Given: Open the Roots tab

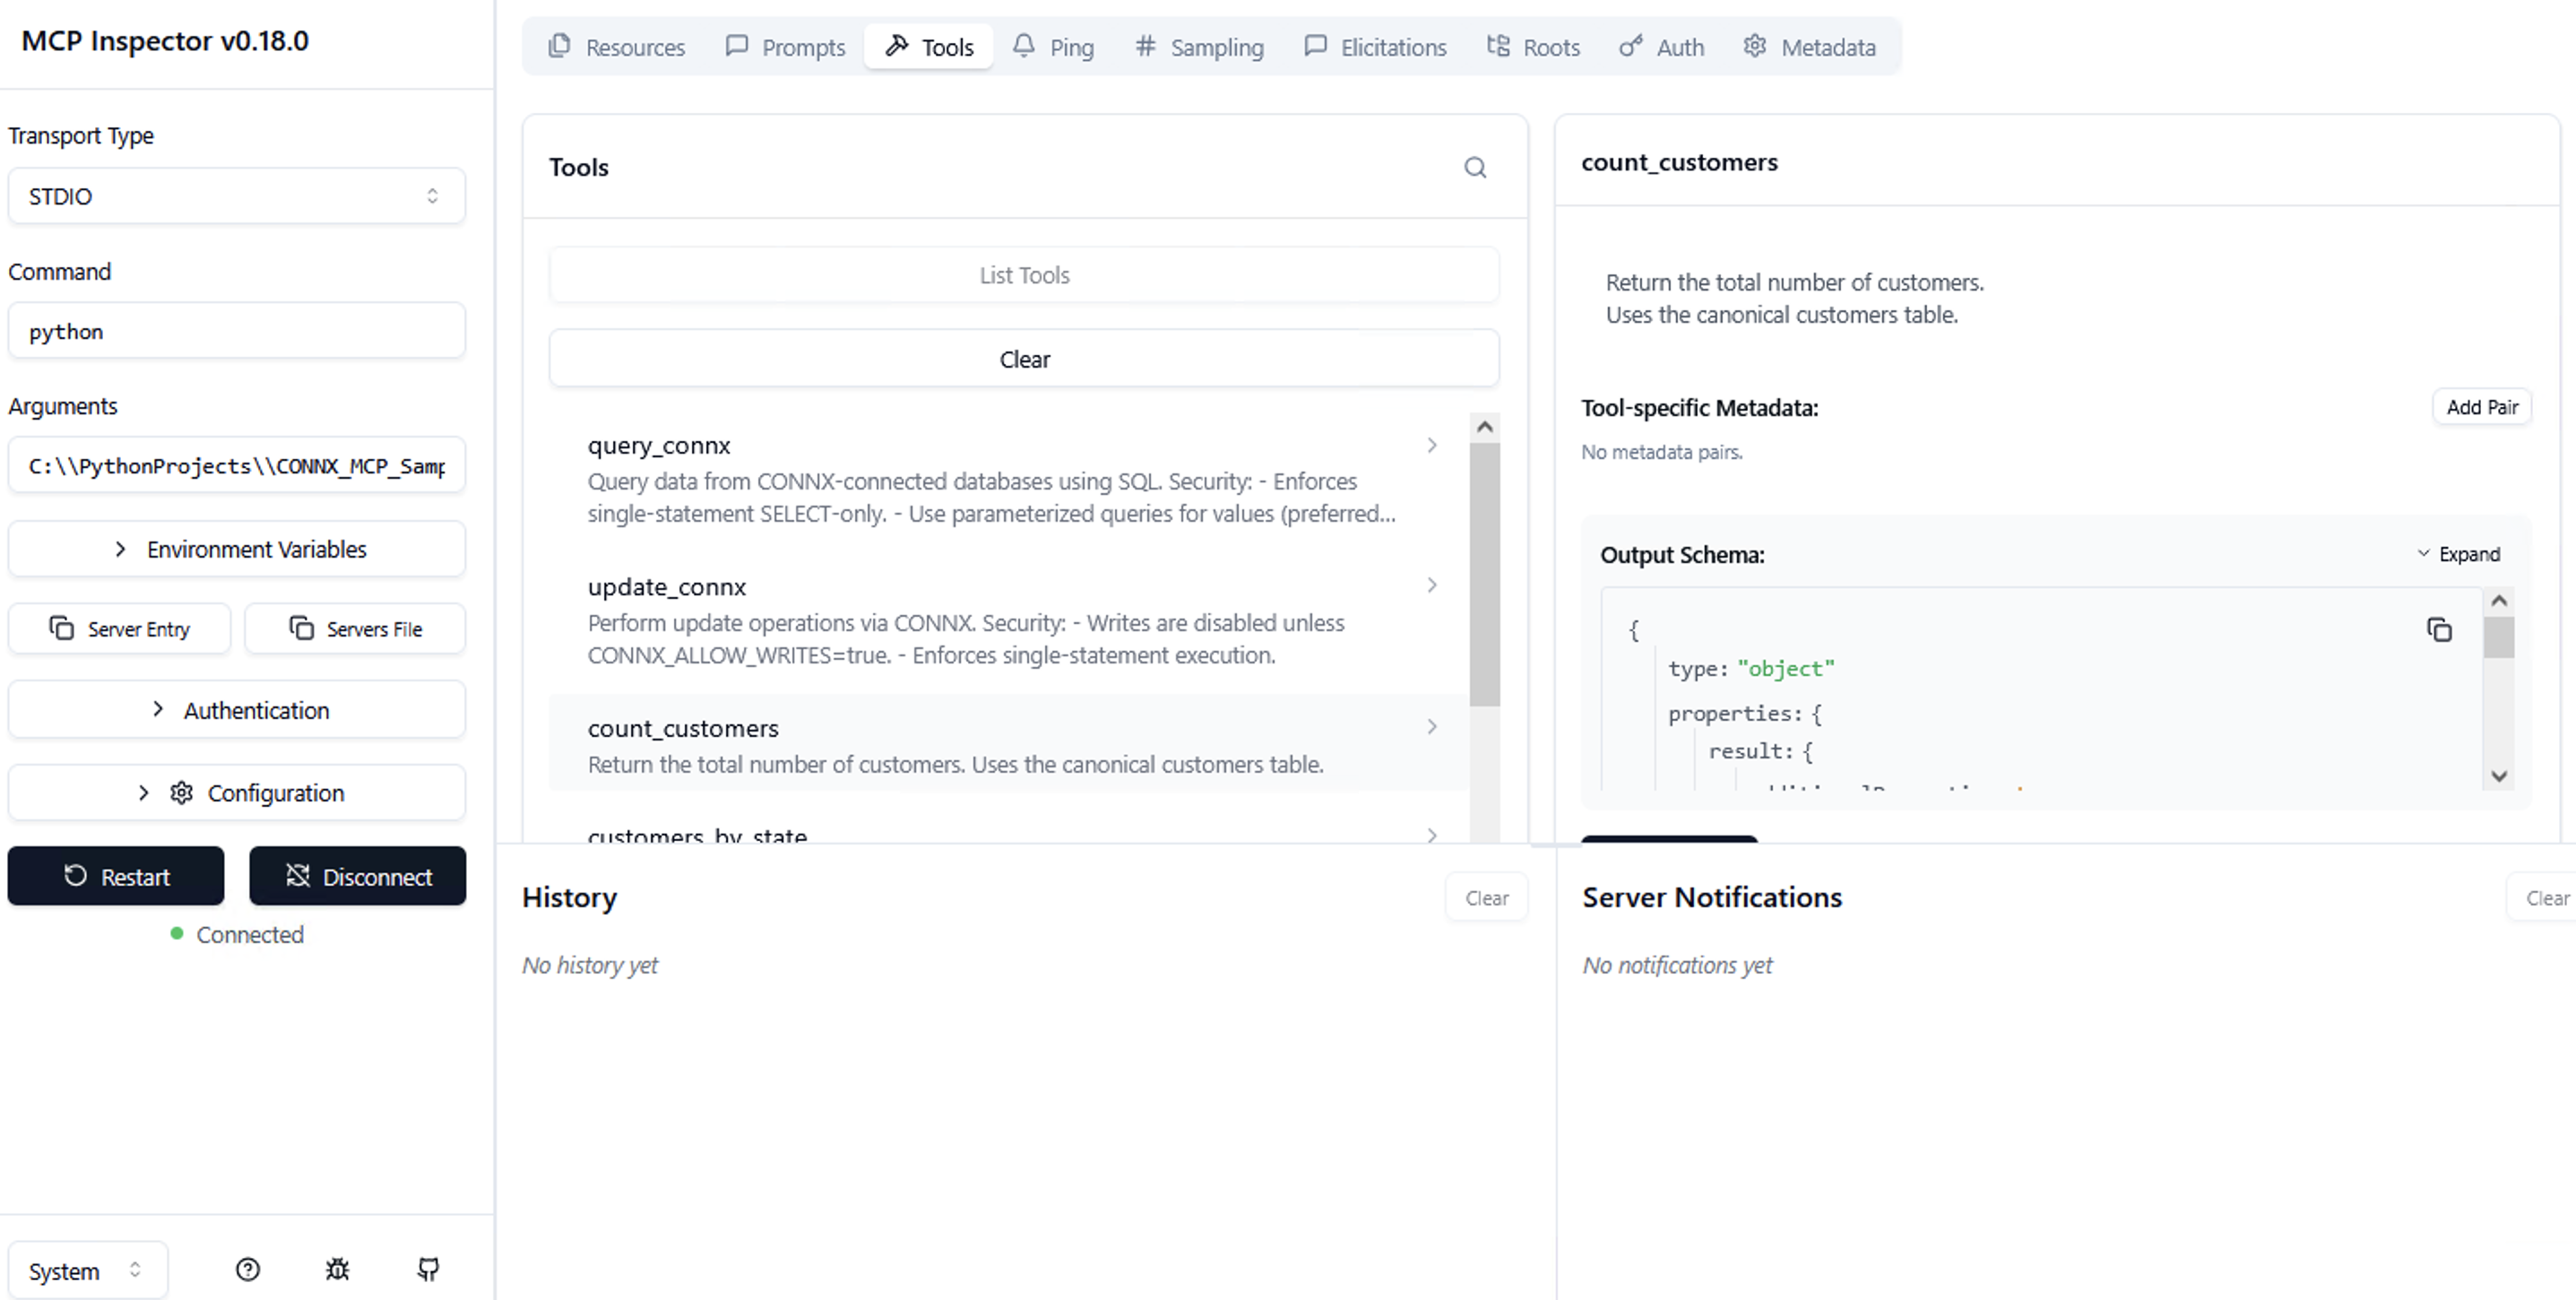Looking at the screenshot, I should [1533, 47].
